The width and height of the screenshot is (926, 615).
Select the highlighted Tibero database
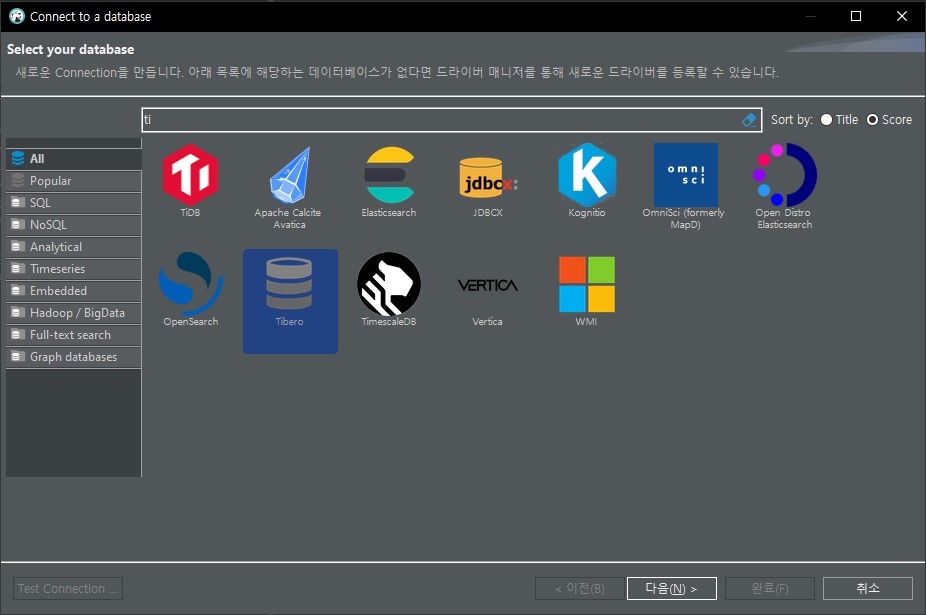coord(290,301)
